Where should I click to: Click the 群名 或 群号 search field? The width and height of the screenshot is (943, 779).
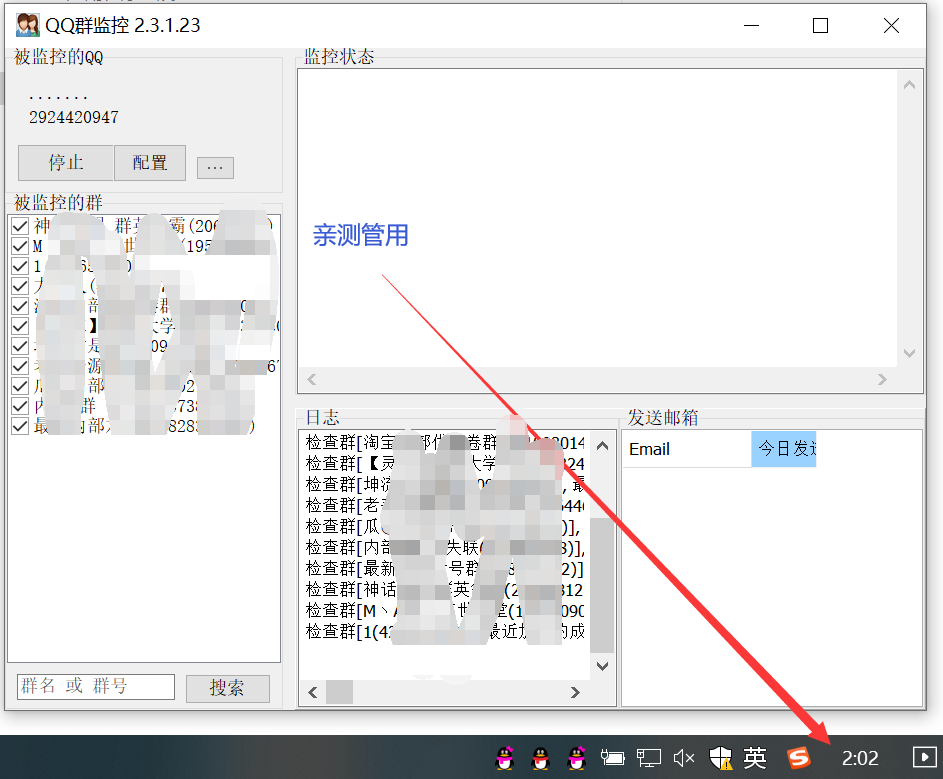pyautogui.click(x=96, y=687)
